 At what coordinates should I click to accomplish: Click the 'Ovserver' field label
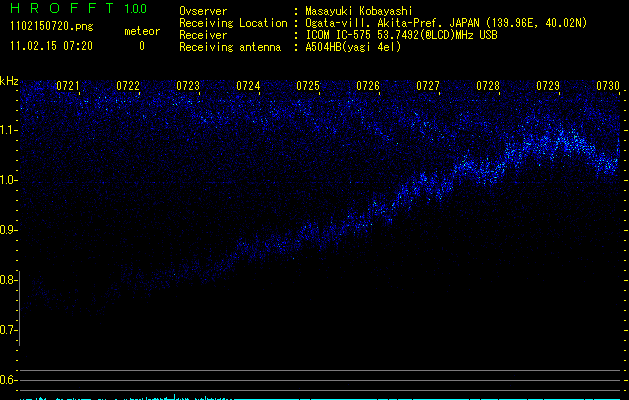pyautogui.click(x=203, y=11)
